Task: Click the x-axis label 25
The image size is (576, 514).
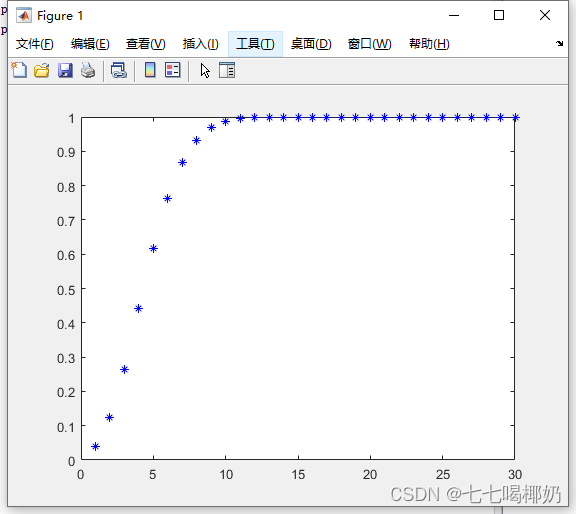Action: (443, 475)
